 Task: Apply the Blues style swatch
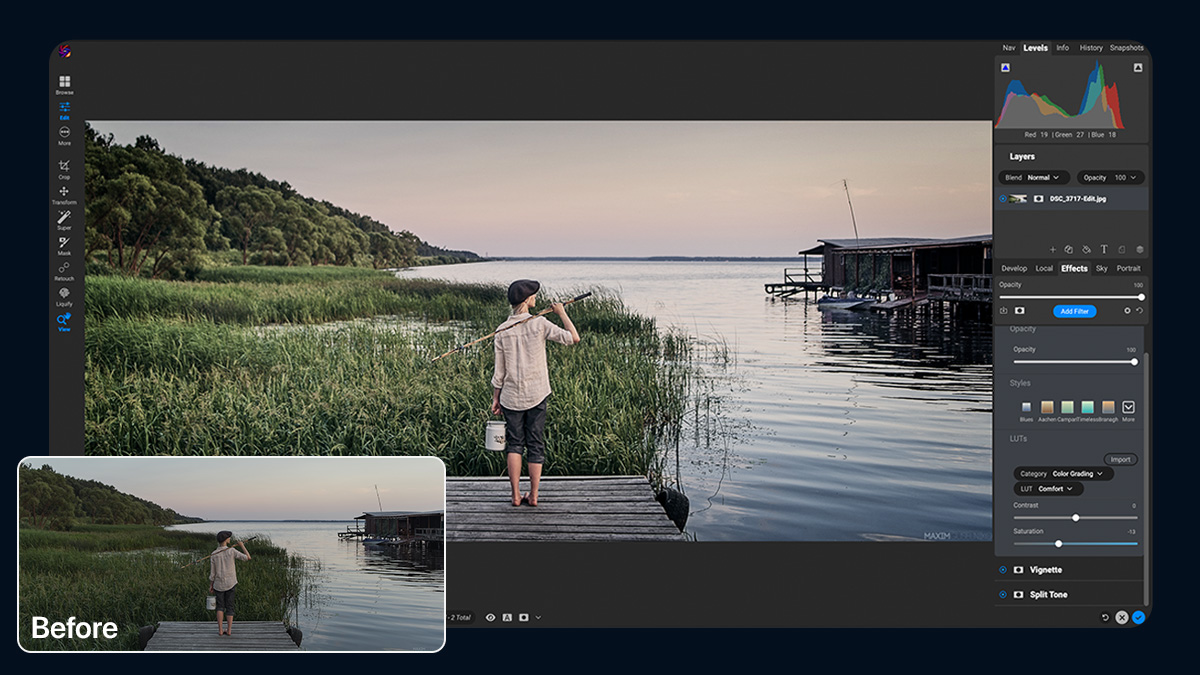click(1026, 407)
